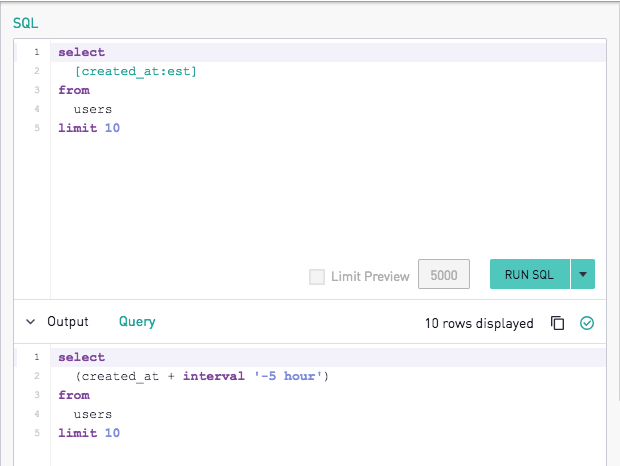Click the limit 10 line in SQL editor
Image resolution: width=620 pixels, height=466 pixels.
point(89,128)
